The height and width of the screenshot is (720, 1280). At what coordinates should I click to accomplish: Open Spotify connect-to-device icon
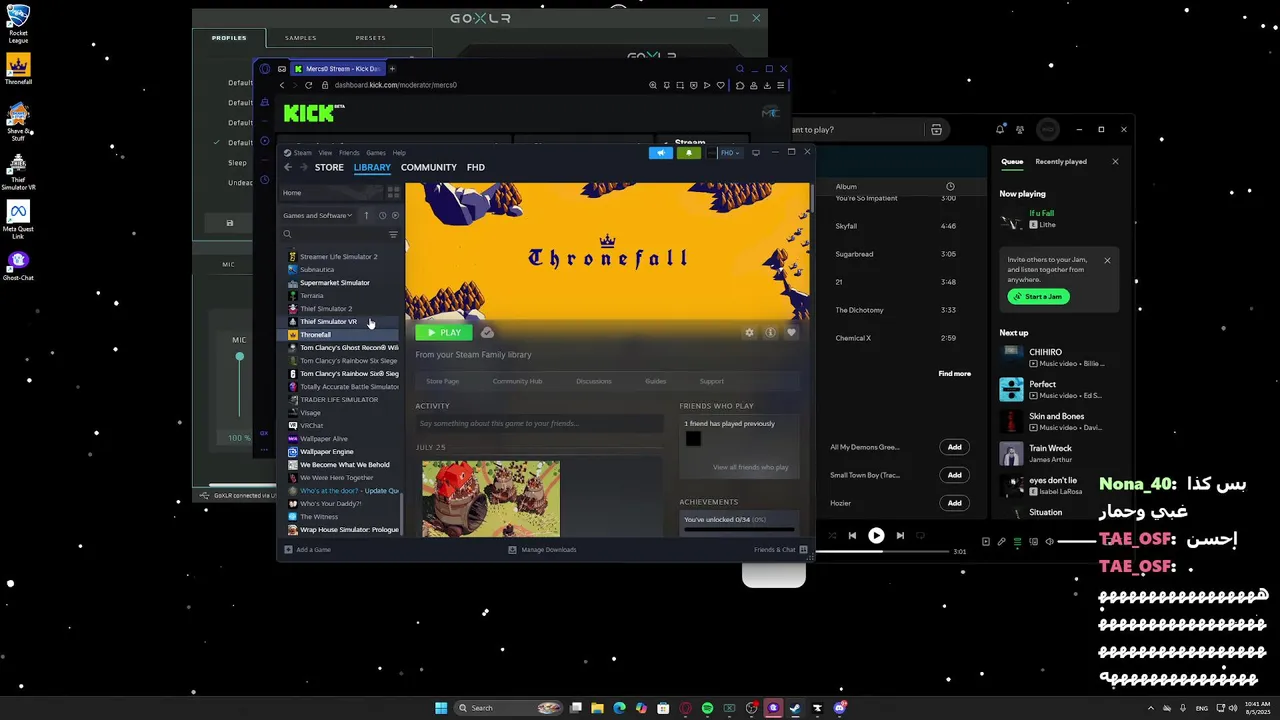click(1033, 541)
